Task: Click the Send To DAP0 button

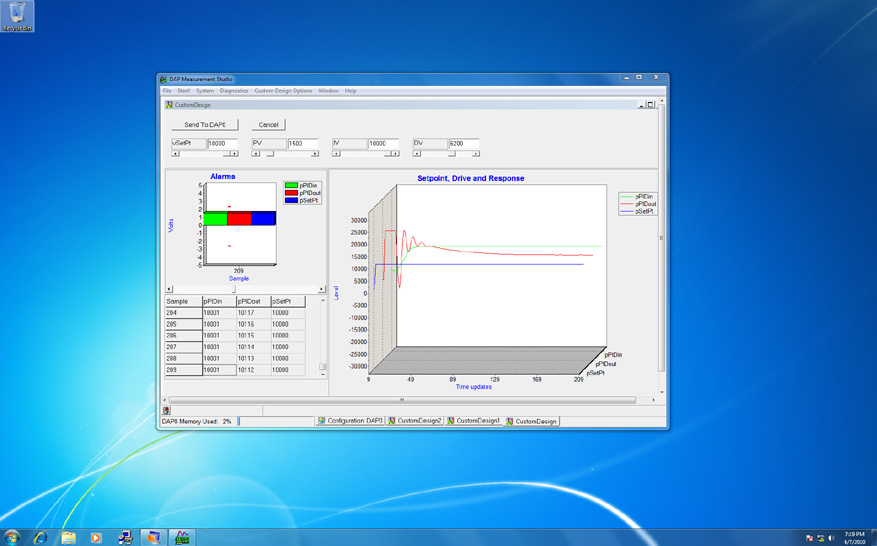Action: tap(205, 125)
